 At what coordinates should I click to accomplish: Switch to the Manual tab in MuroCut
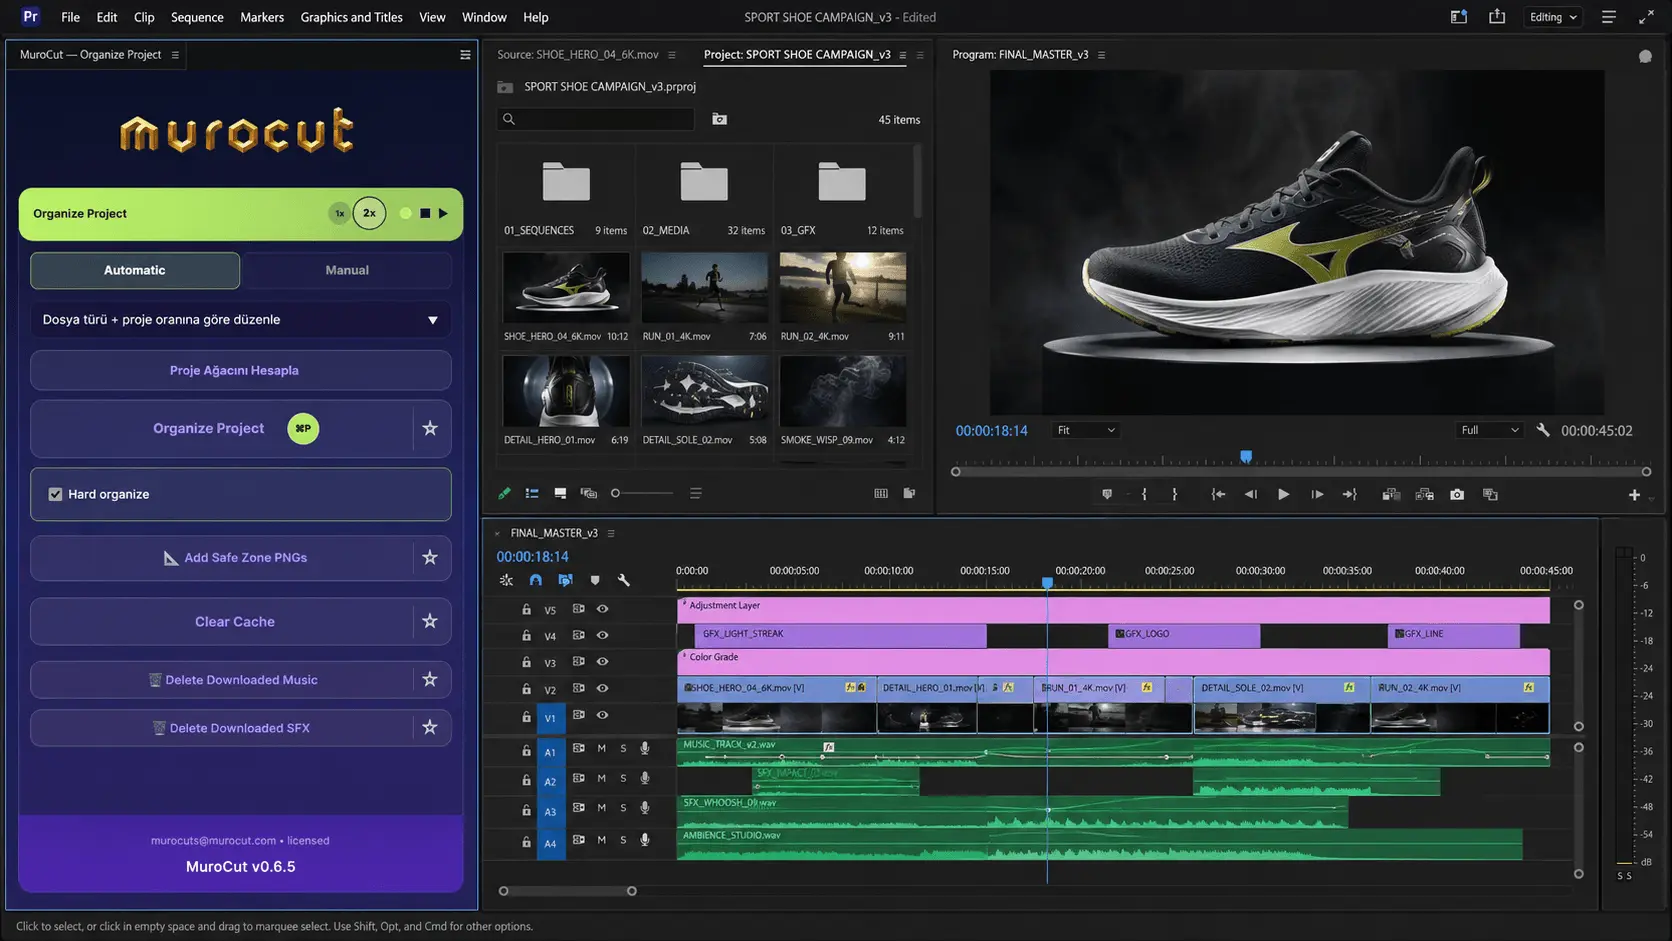click(x=347, y=270)
